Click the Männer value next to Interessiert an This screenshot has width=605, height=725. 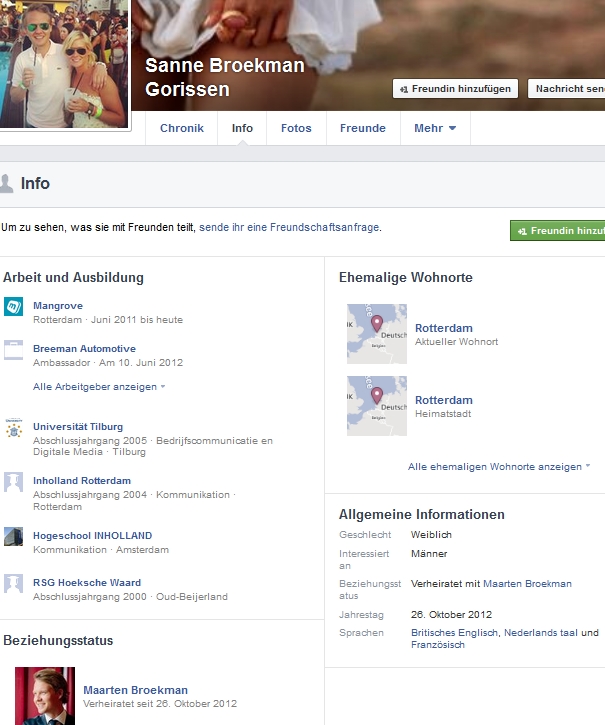[429, 553]
